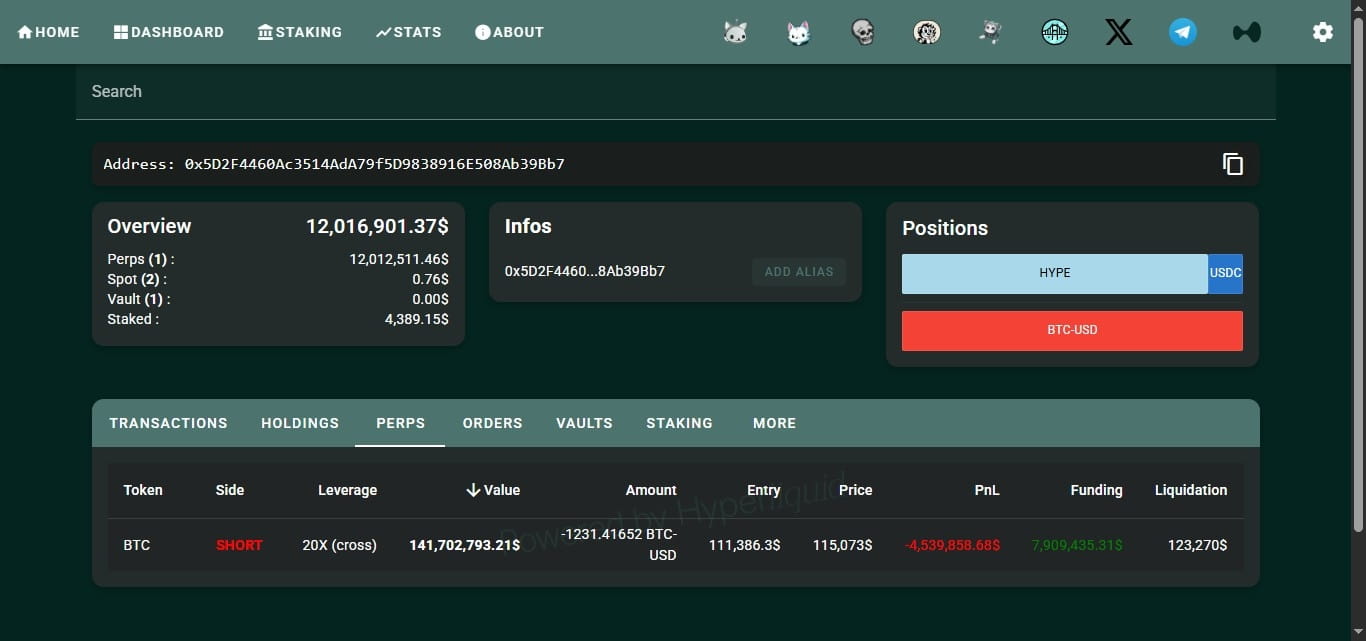Click the Liquidation column header
The image size is (1366, 641).
point(1191,490)
